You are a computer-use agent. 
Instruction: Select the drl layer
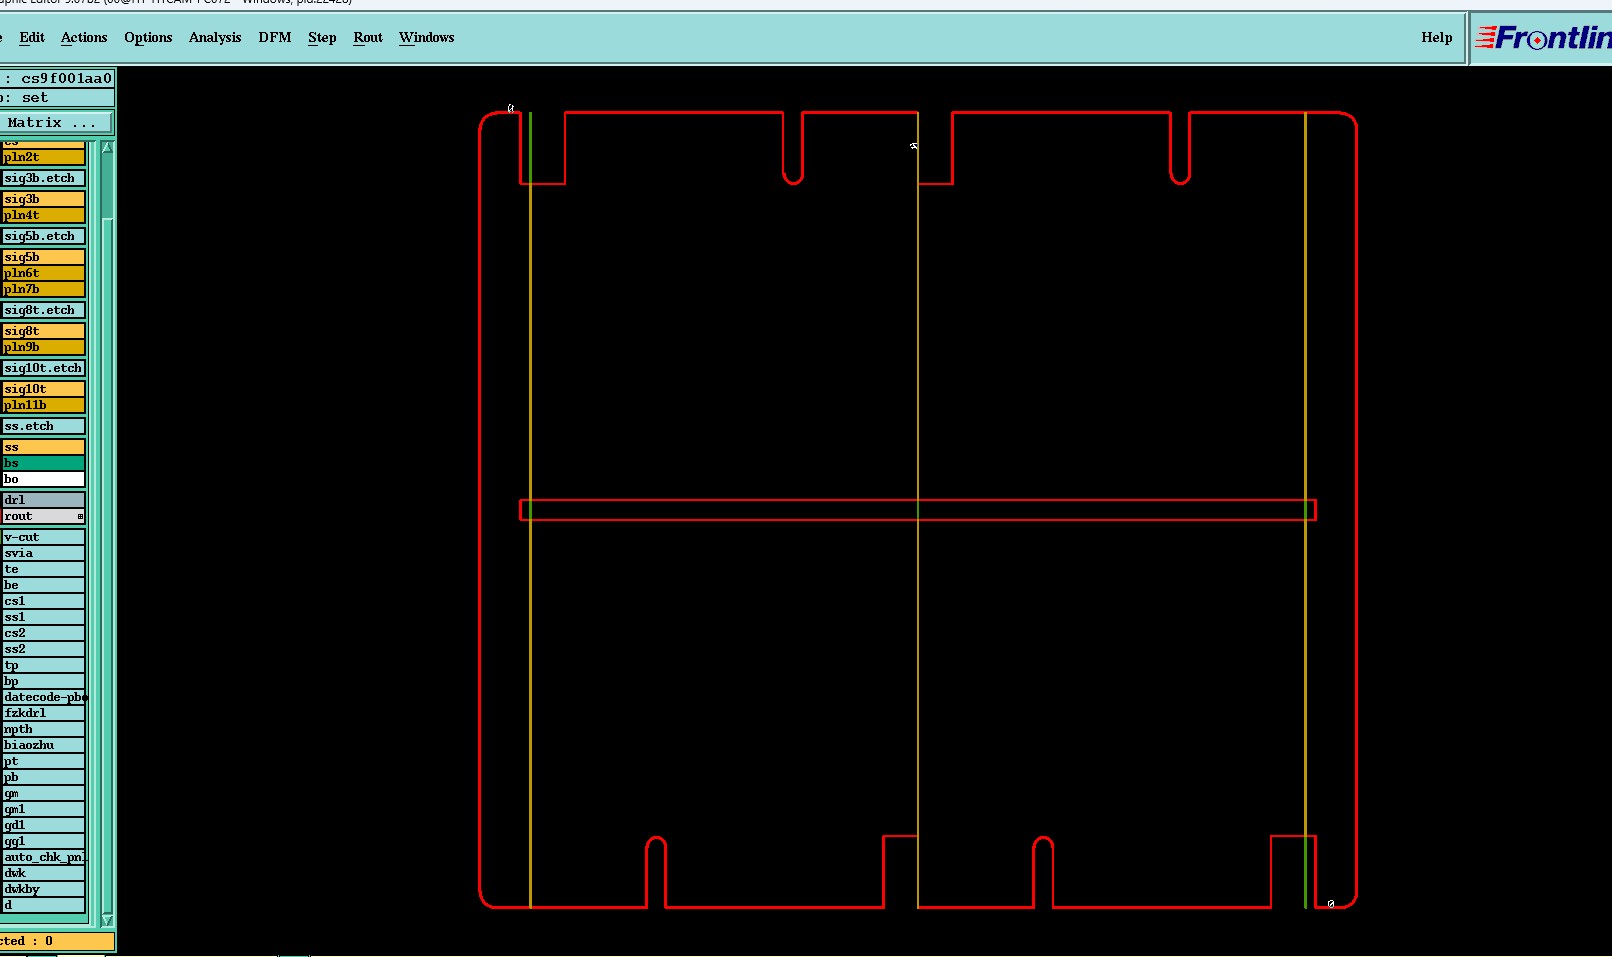[43, 500]
